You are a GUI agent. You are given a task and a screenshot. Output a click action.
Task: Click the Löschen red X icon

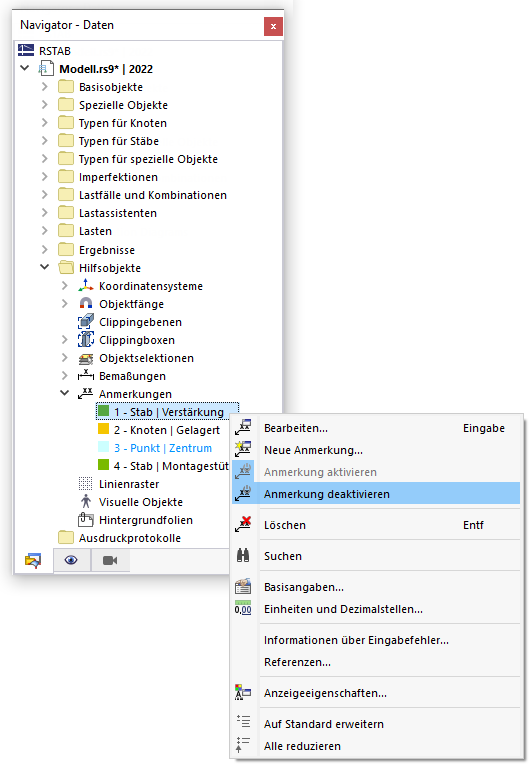point(243,525)
